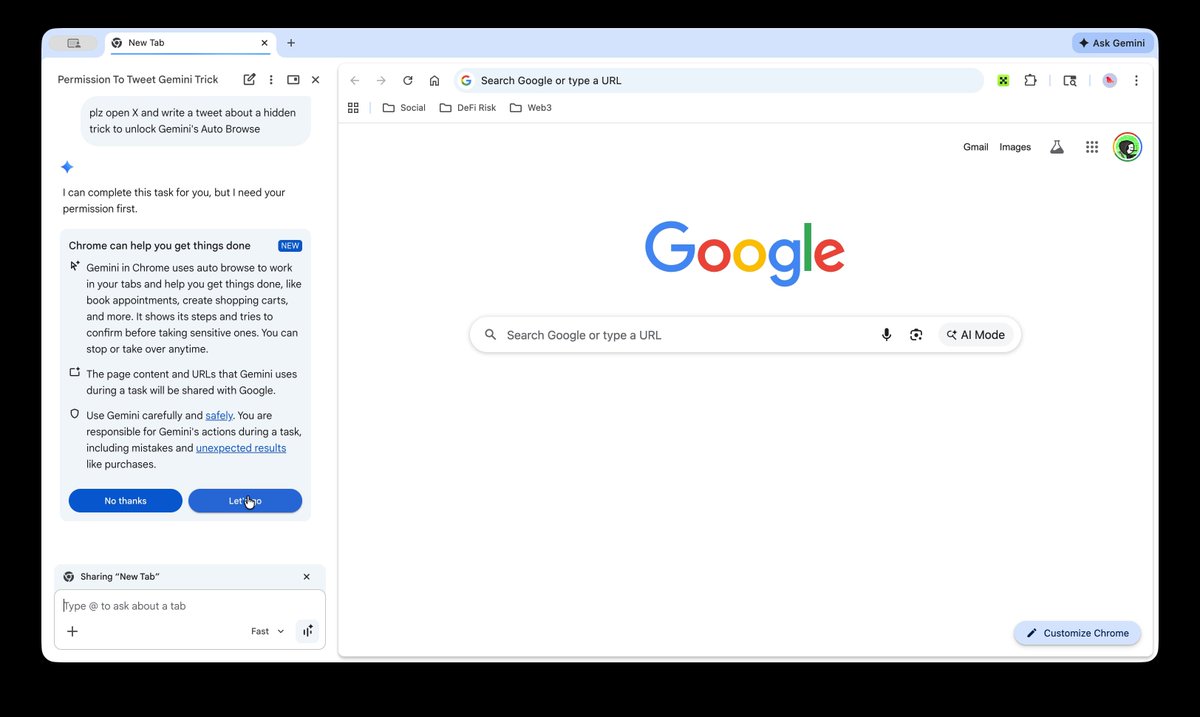This screenshot has width=1200, height=717.
Task: Click the Google logo
Action: (745, 253)
